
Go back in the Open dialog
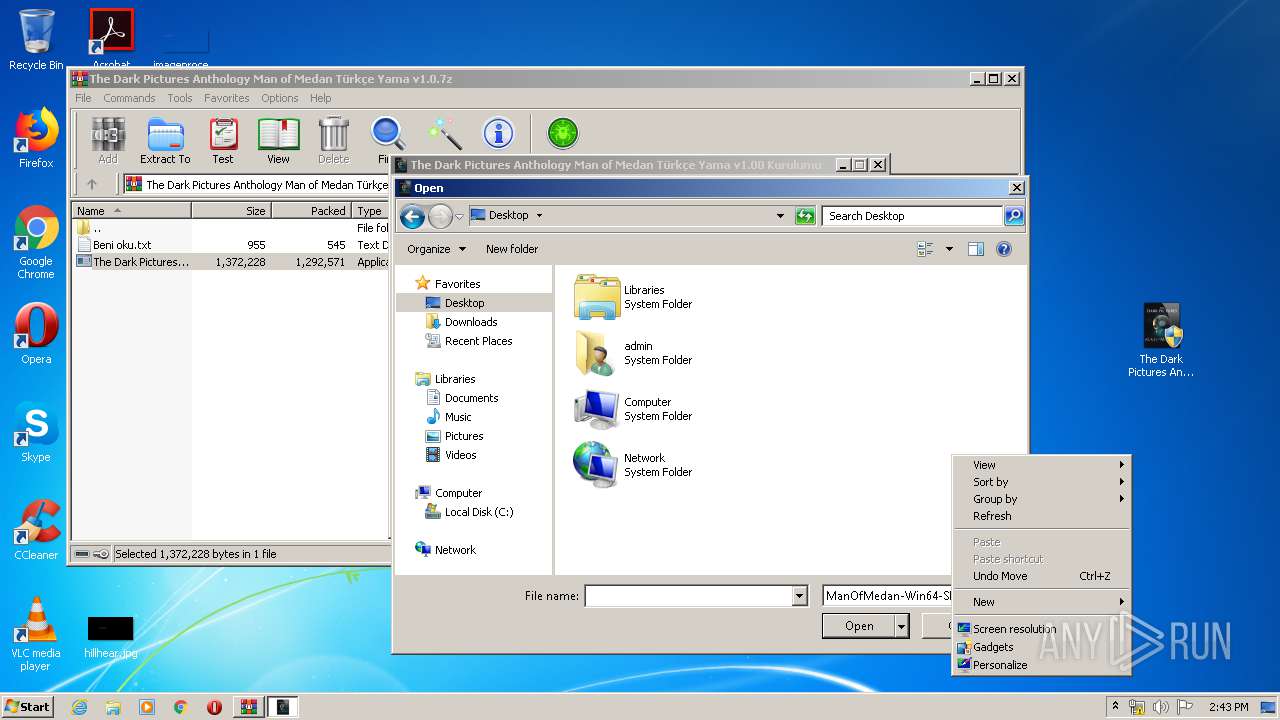(412, 216)
